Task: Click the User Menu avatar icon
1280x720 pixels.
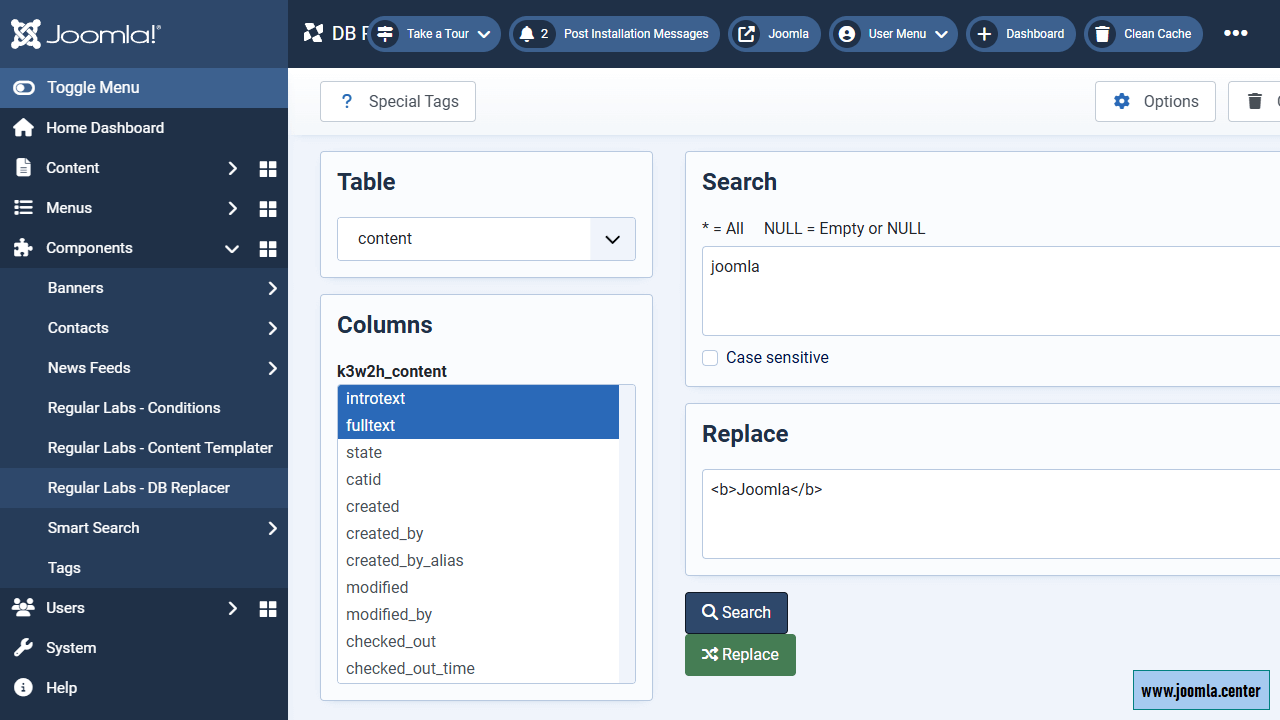Action: tap(847, 34)
